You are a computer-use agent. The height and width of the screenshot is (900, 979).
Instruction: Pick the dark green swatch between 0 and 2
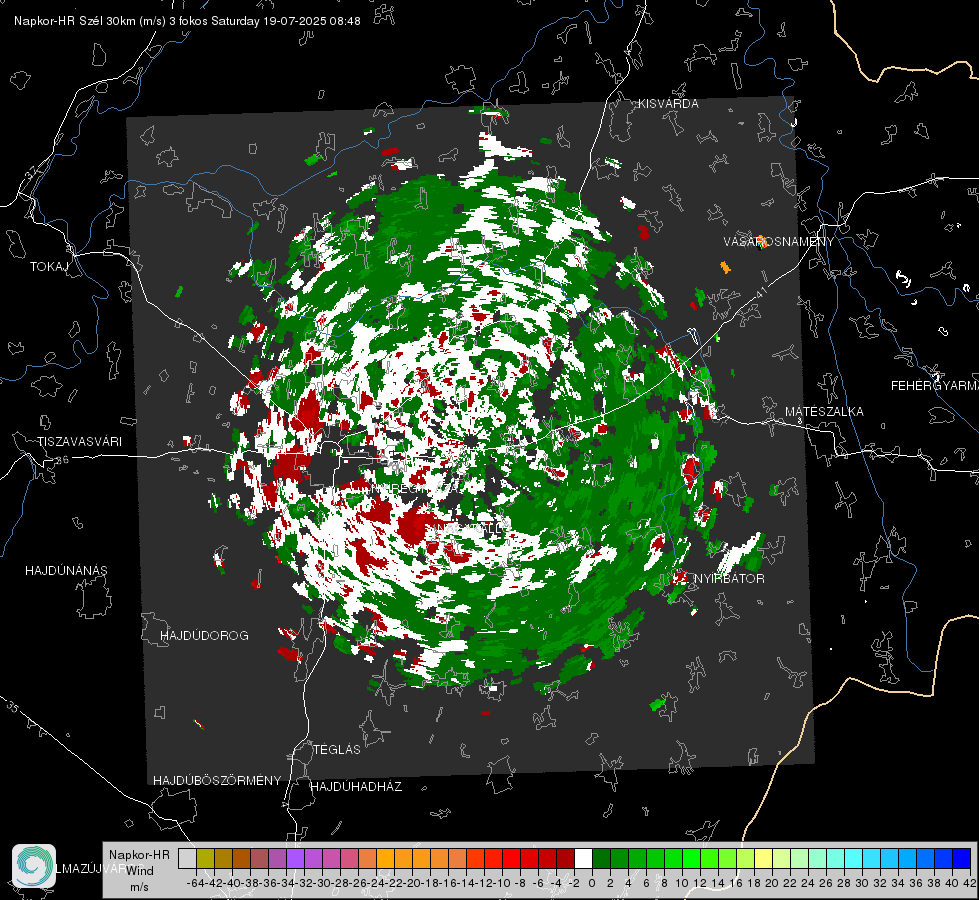pyautogui.click(x=601, y=858)
